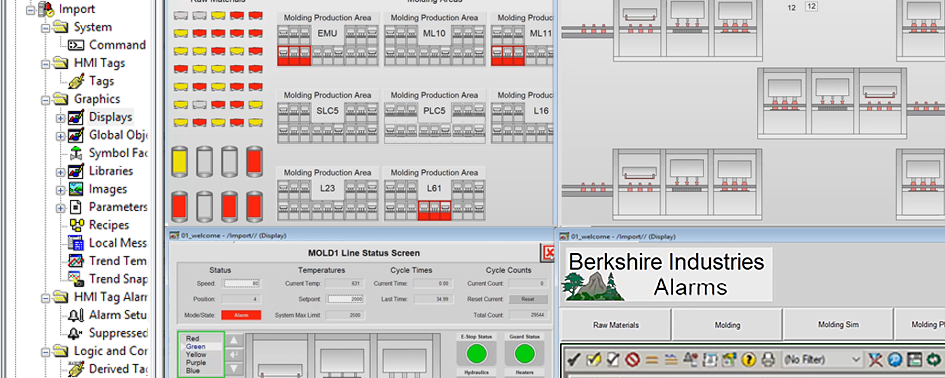Click the blue magnifier find icon
945x378 pixels.
[x=895, y=360]
